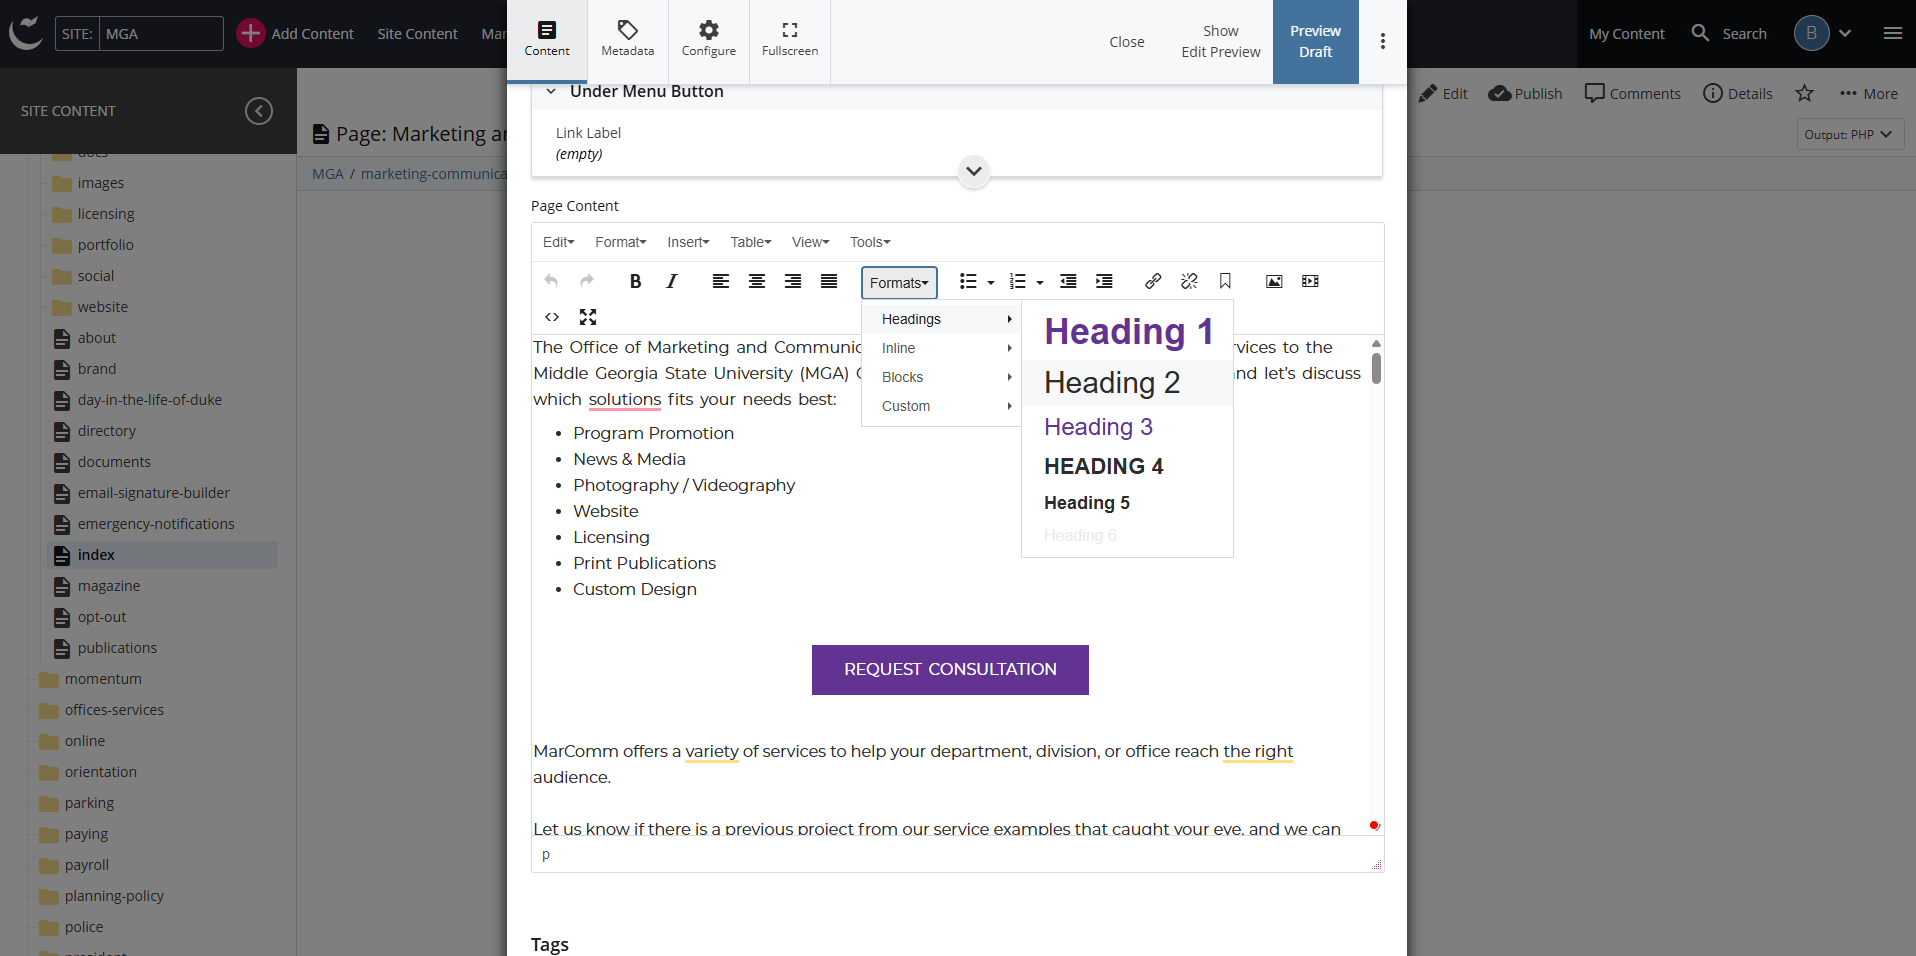The height and width of the screenshot is (956, 1916).
Task: Open the Formats dropdown
Action: pos(898,283)
